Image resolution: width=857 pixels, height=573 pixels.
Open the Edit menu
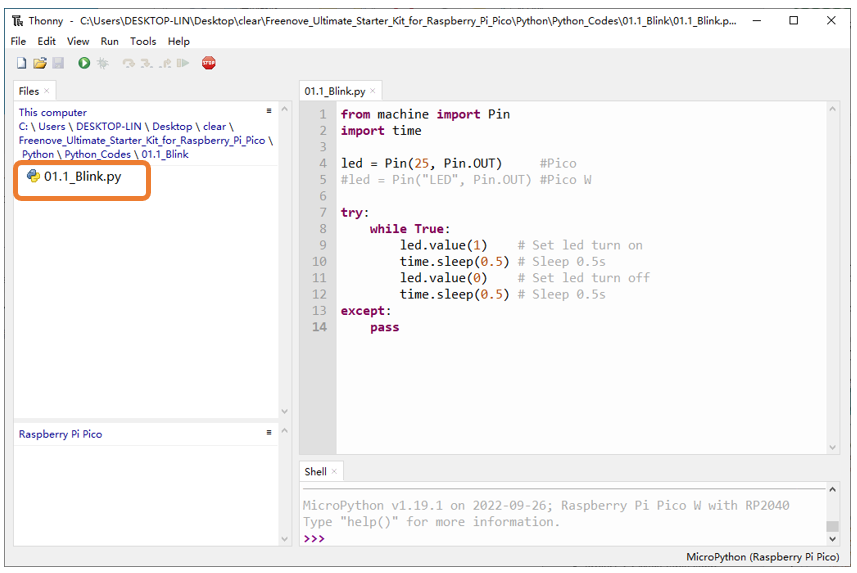point(46,42)
